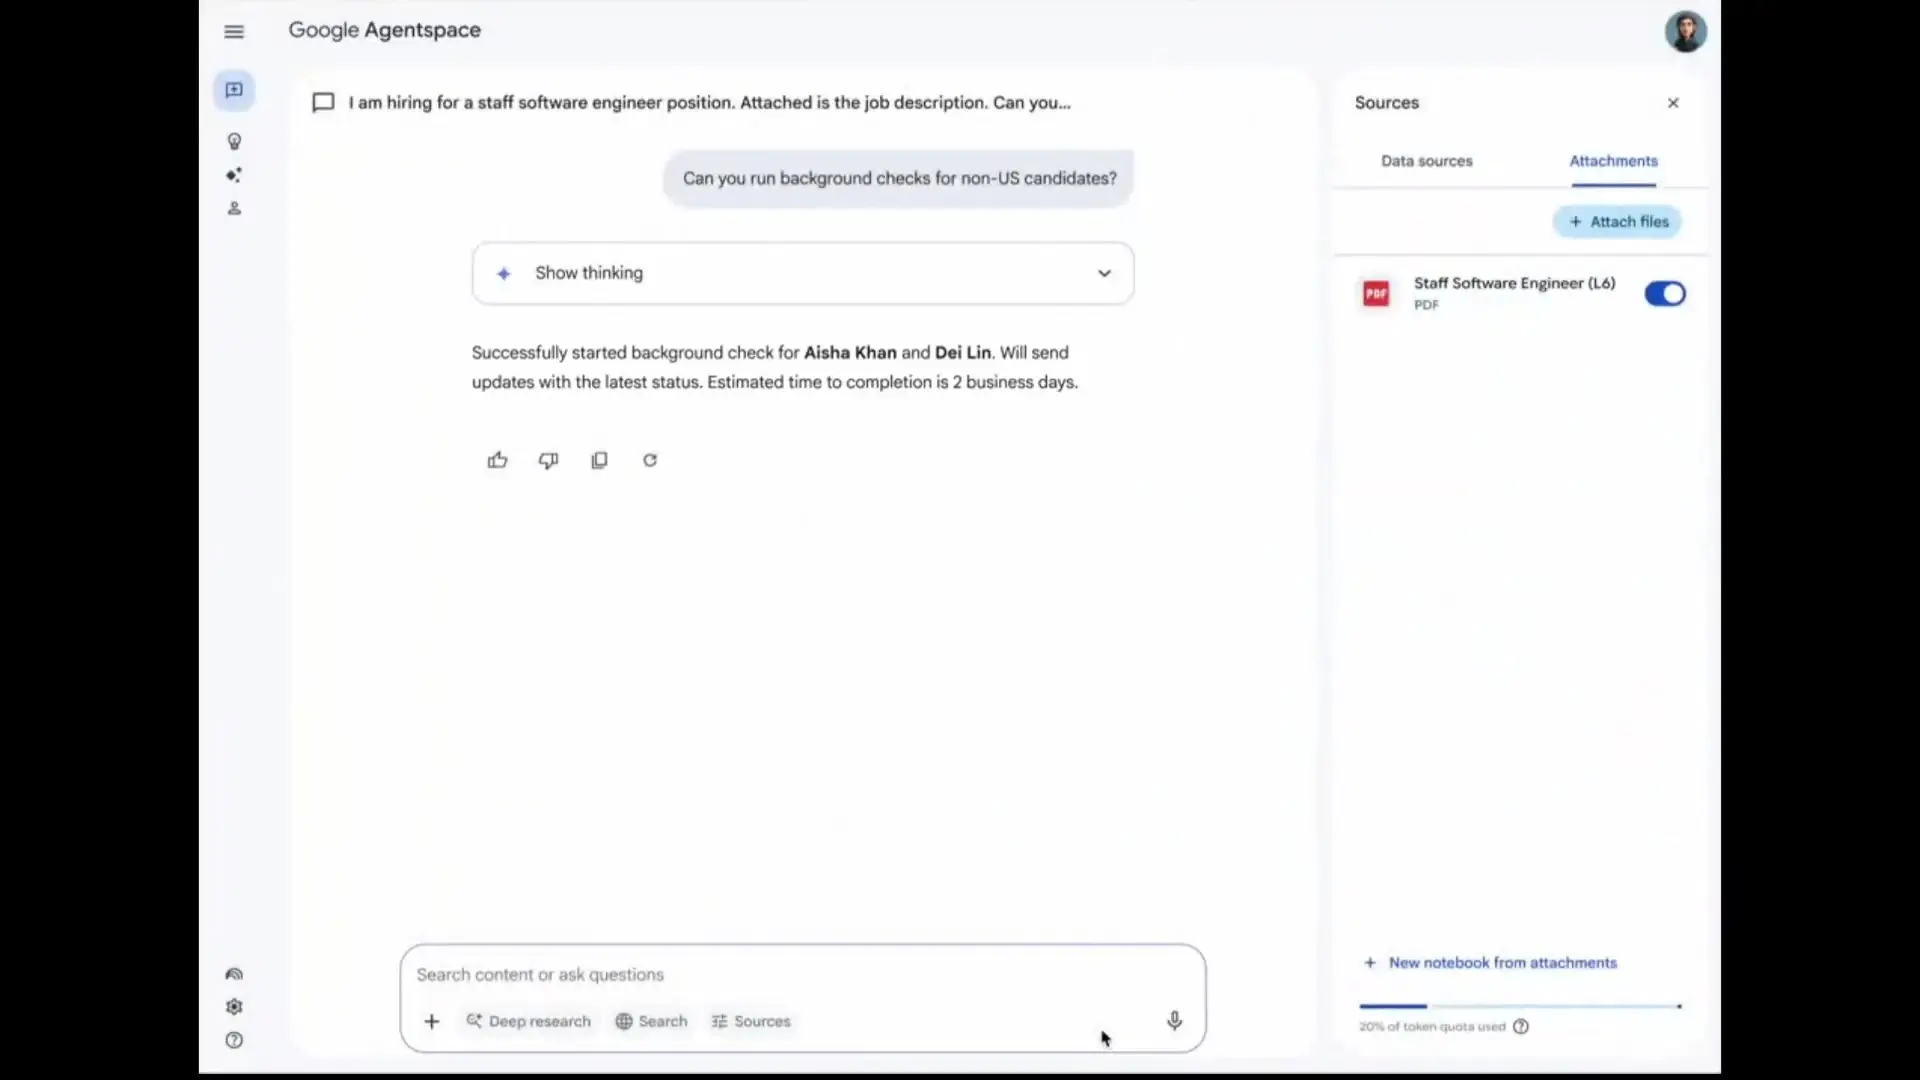
Task: Toggle the Staff Software Engineer (L6) attachment switch
Action: [1665, 293]
